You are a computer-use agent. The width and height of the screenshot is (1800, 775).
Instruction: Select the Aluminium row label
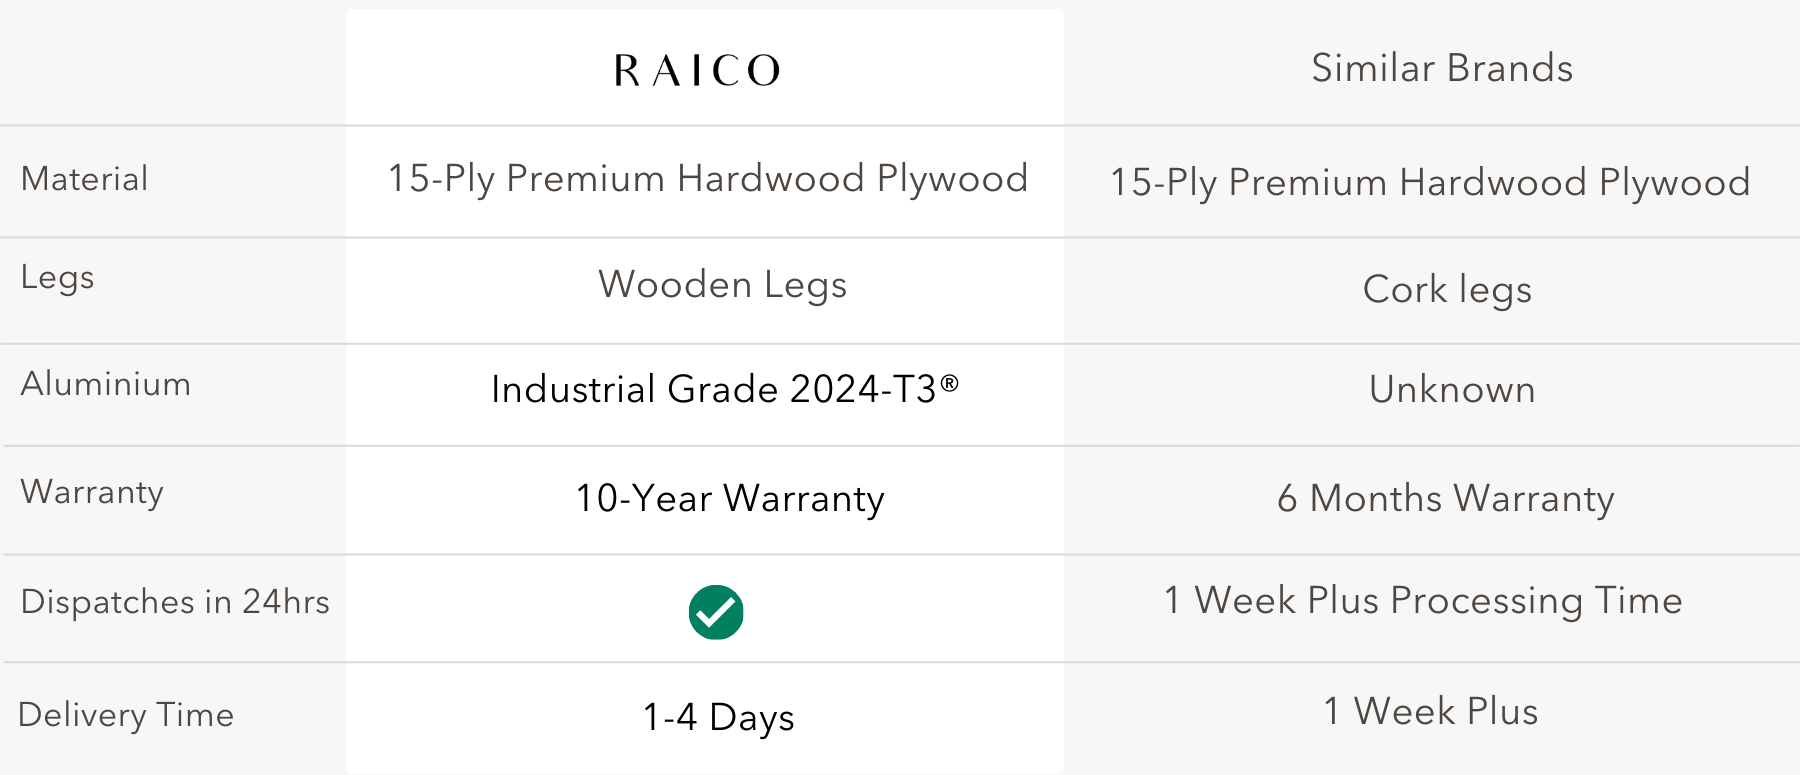coord(106,384)
